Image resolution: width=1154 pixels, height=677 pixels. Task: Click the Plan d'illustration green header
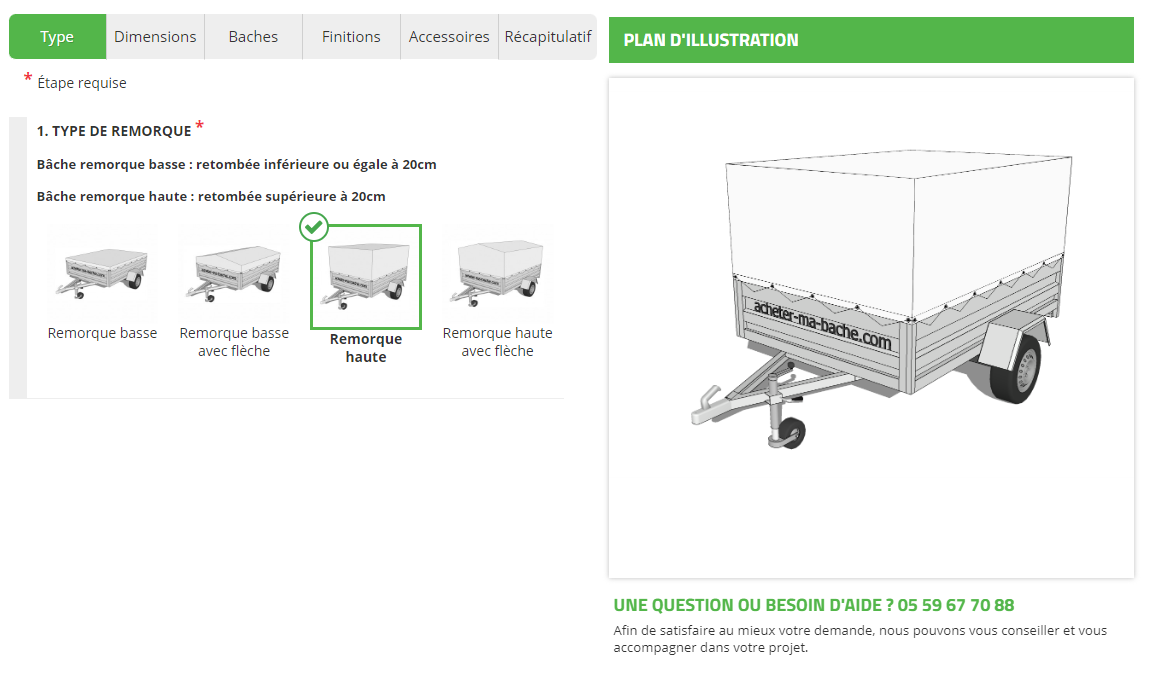point(871,40)
